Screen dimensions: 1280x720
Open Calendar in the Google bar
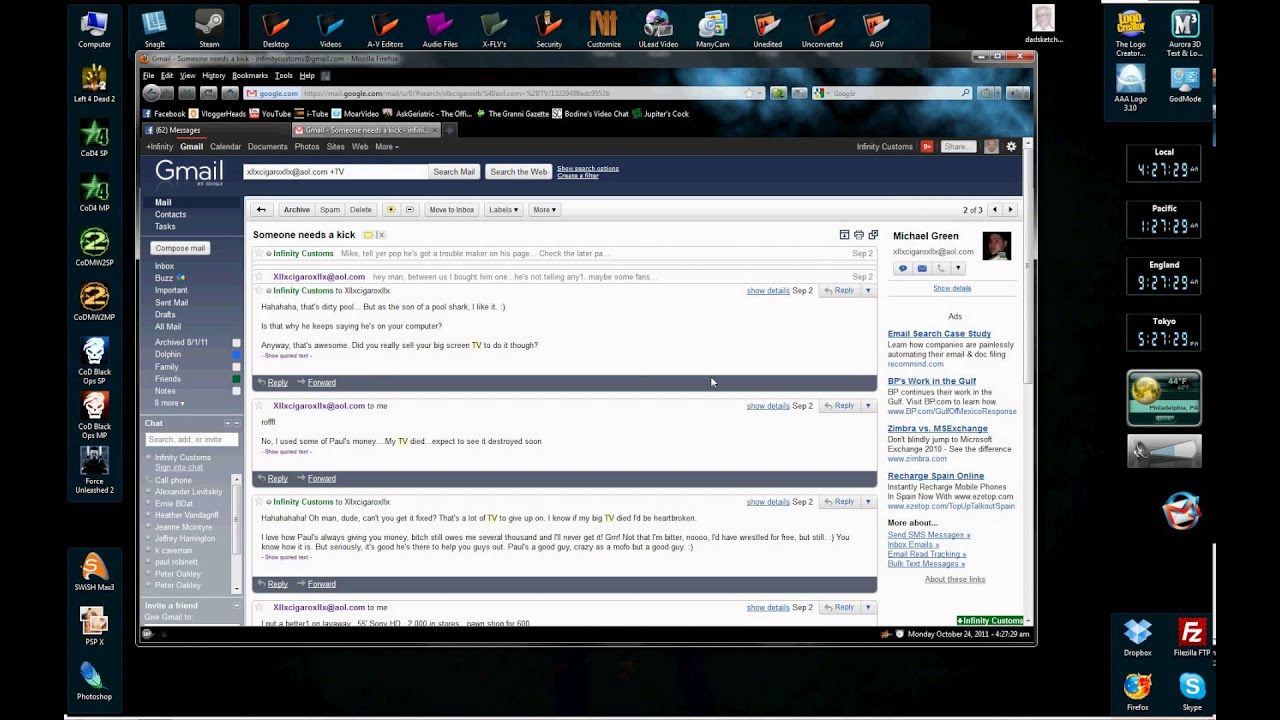[225, 147]
